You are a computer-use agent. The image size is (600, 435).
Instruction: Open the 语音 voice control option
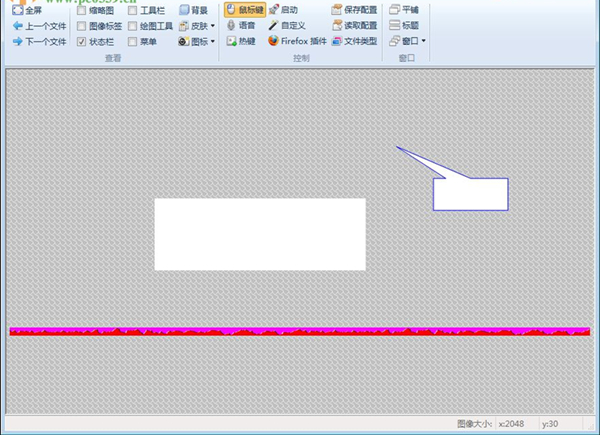(x=240, y=26)
